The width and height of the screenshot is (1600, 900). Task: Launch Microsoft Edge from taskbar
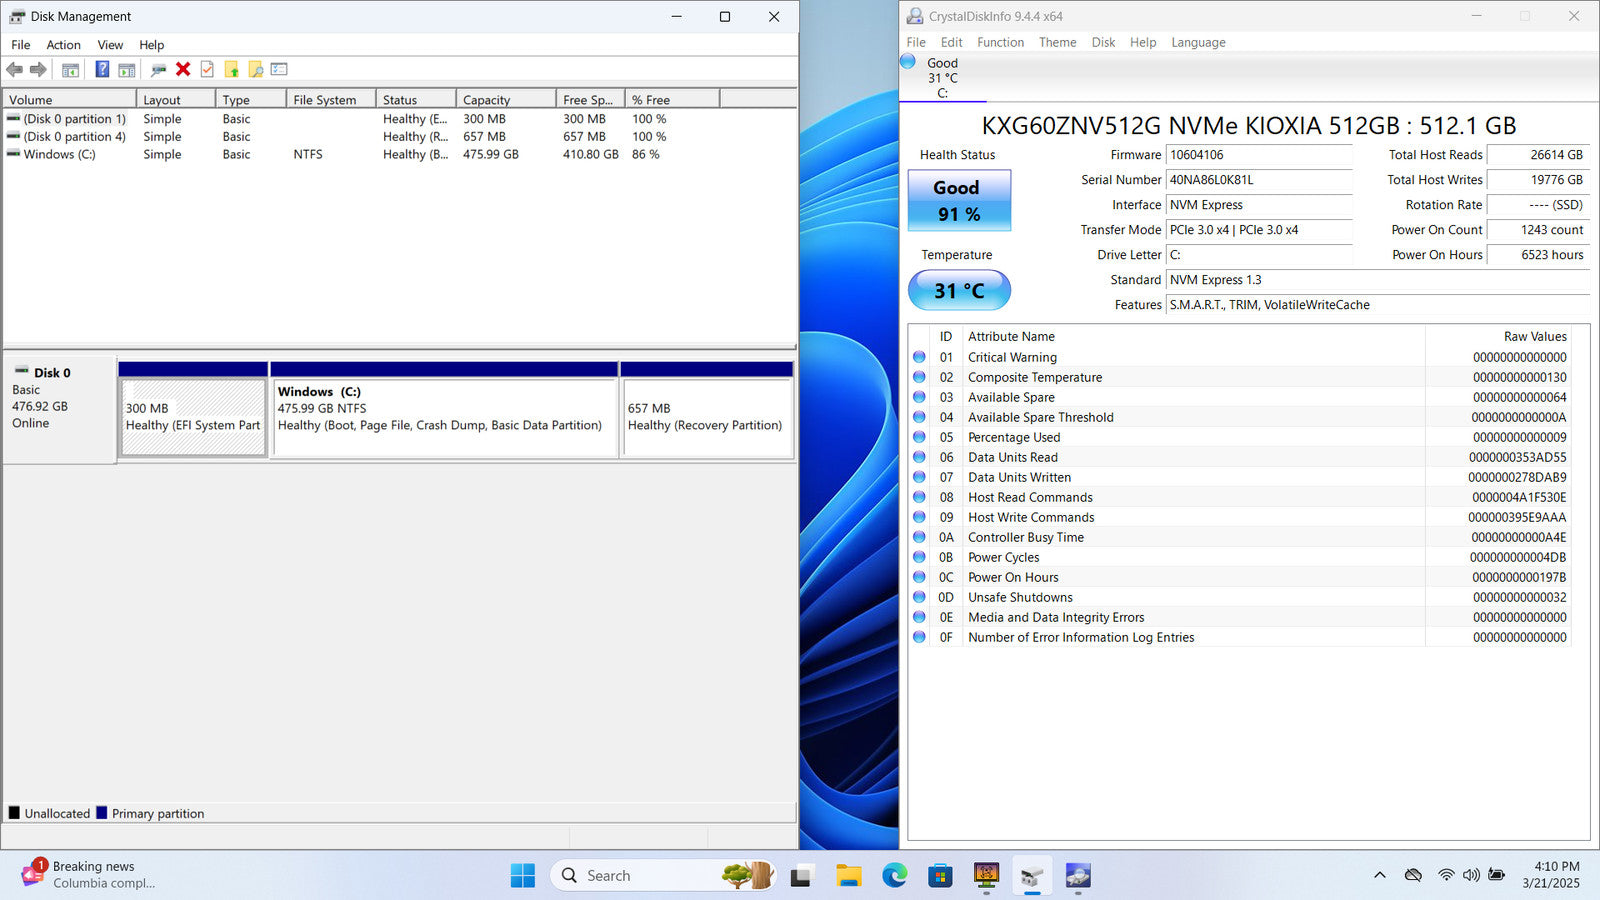click(894, 875)
